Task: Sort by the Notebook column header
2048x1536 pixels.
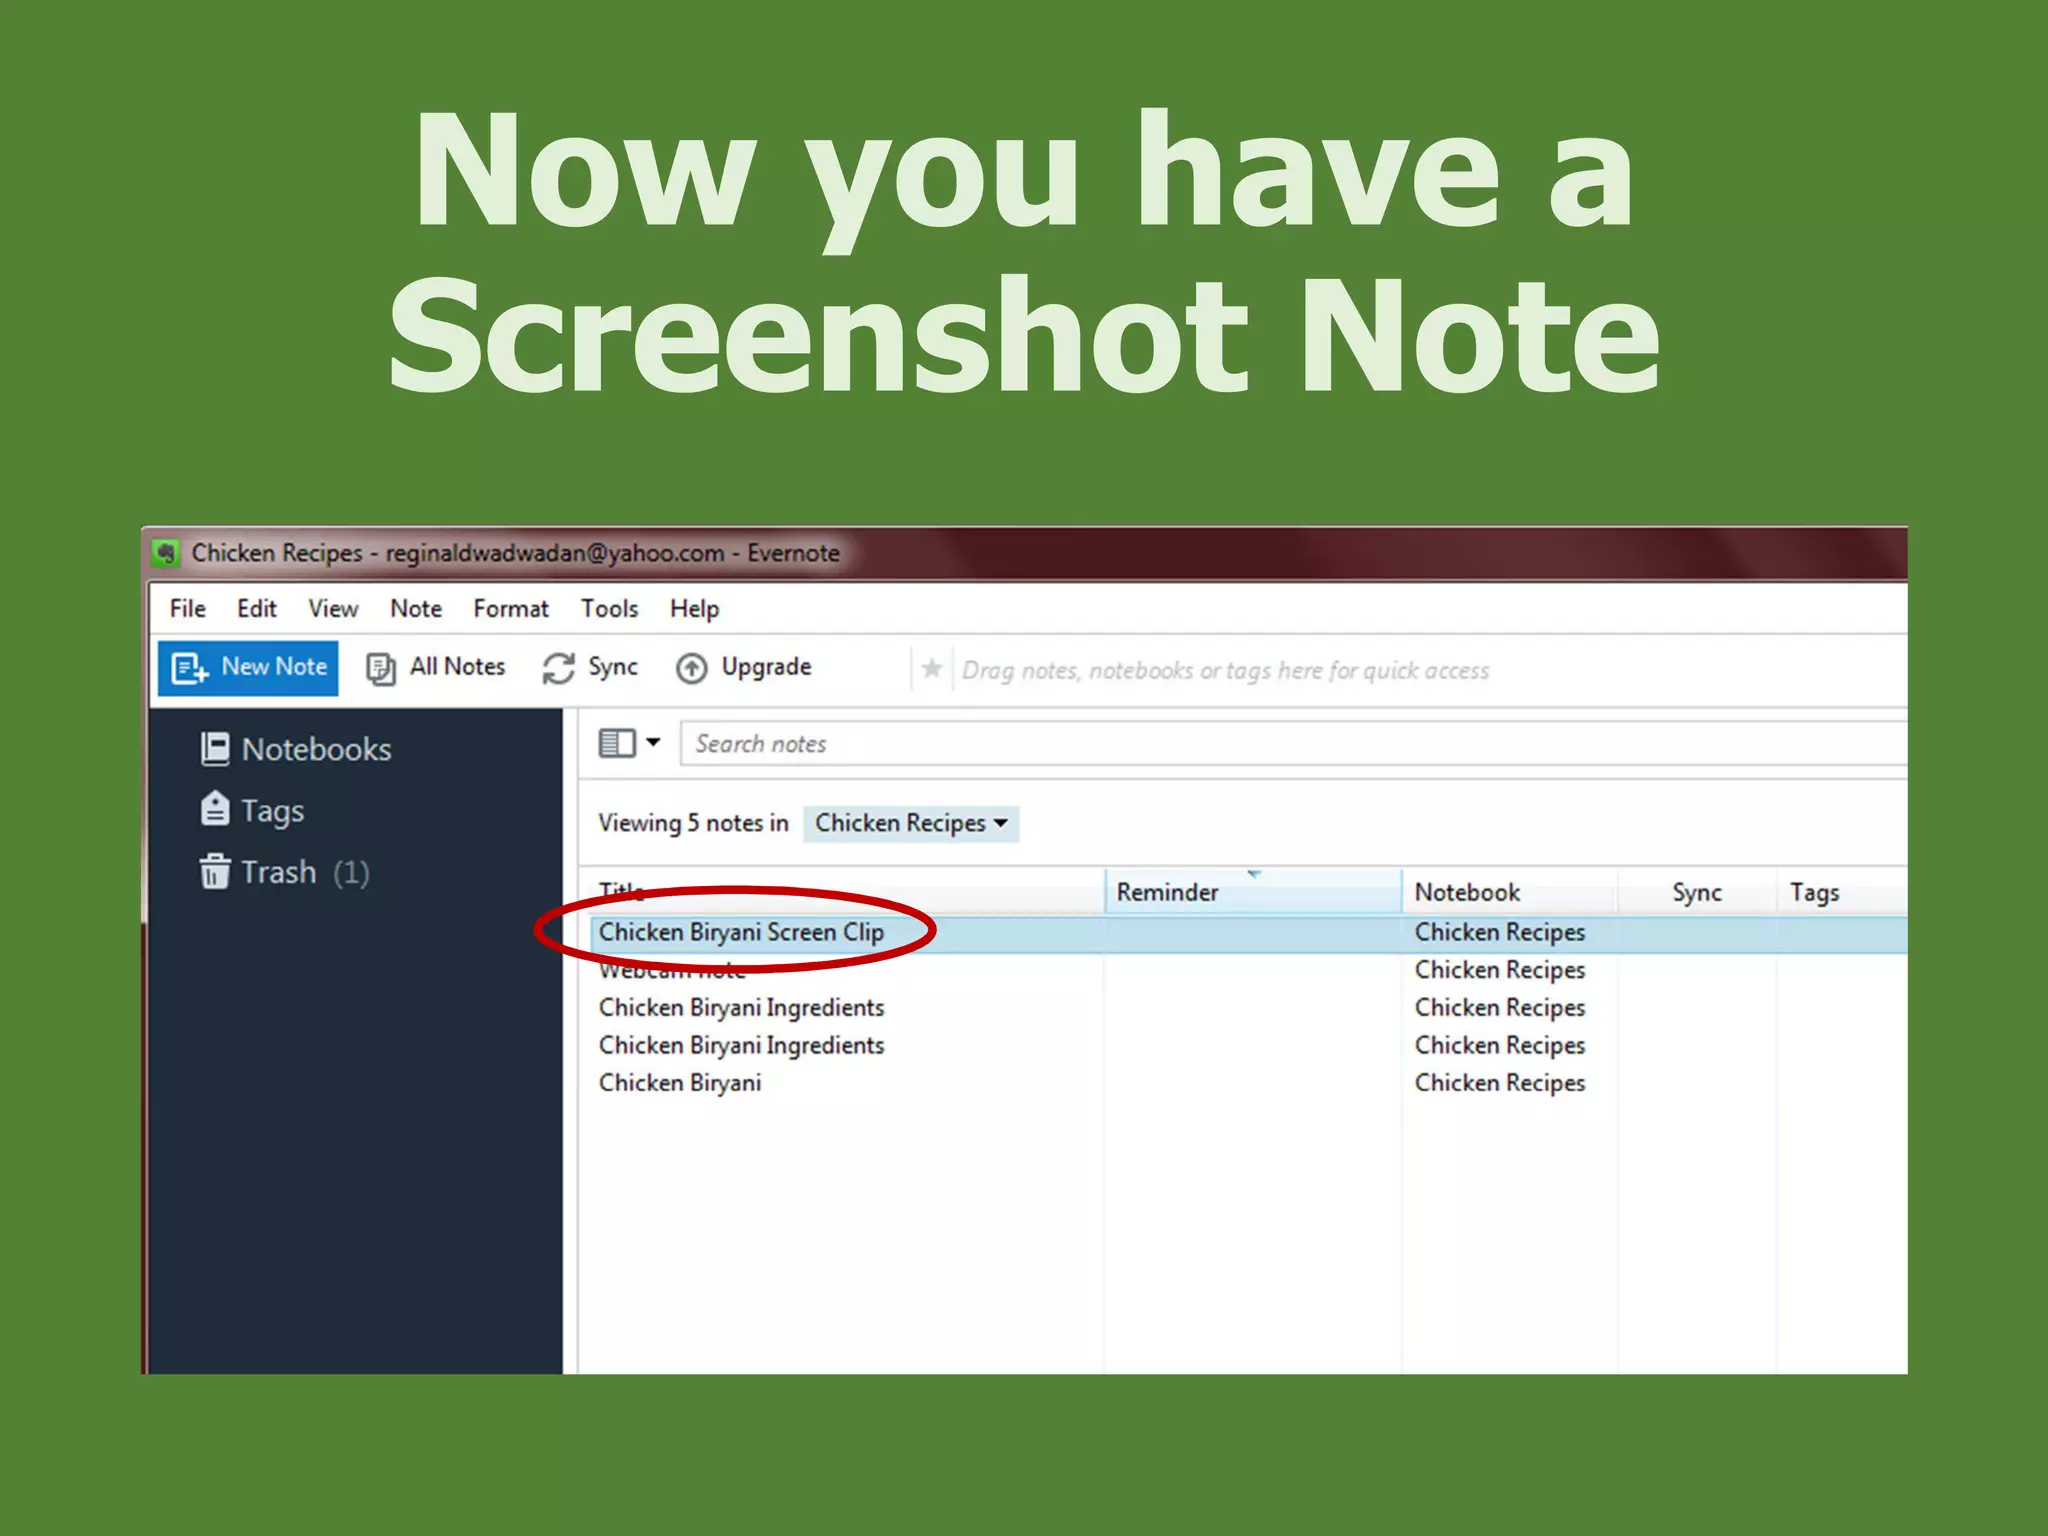Action: (1509, 891)
